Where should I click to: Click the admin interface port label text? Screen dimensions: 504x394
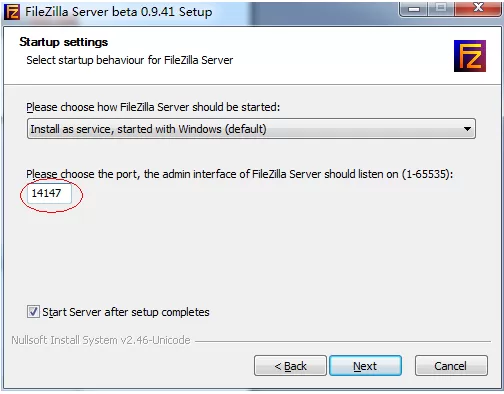pos(240,174)
